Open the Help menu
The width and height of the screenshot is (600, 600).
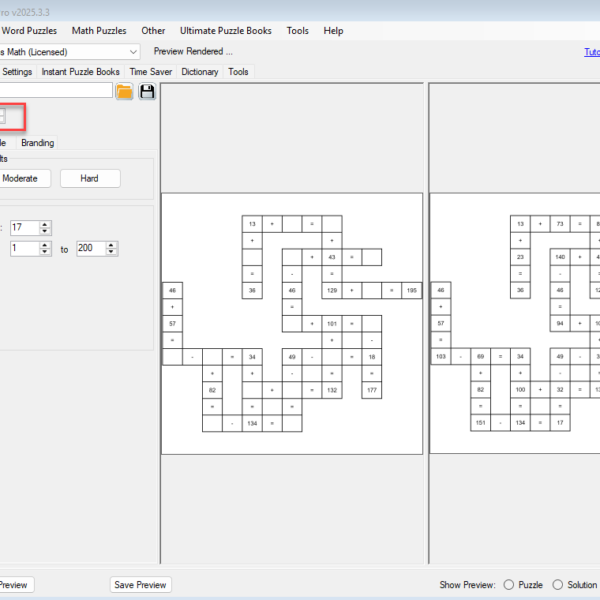click(333, 31)
